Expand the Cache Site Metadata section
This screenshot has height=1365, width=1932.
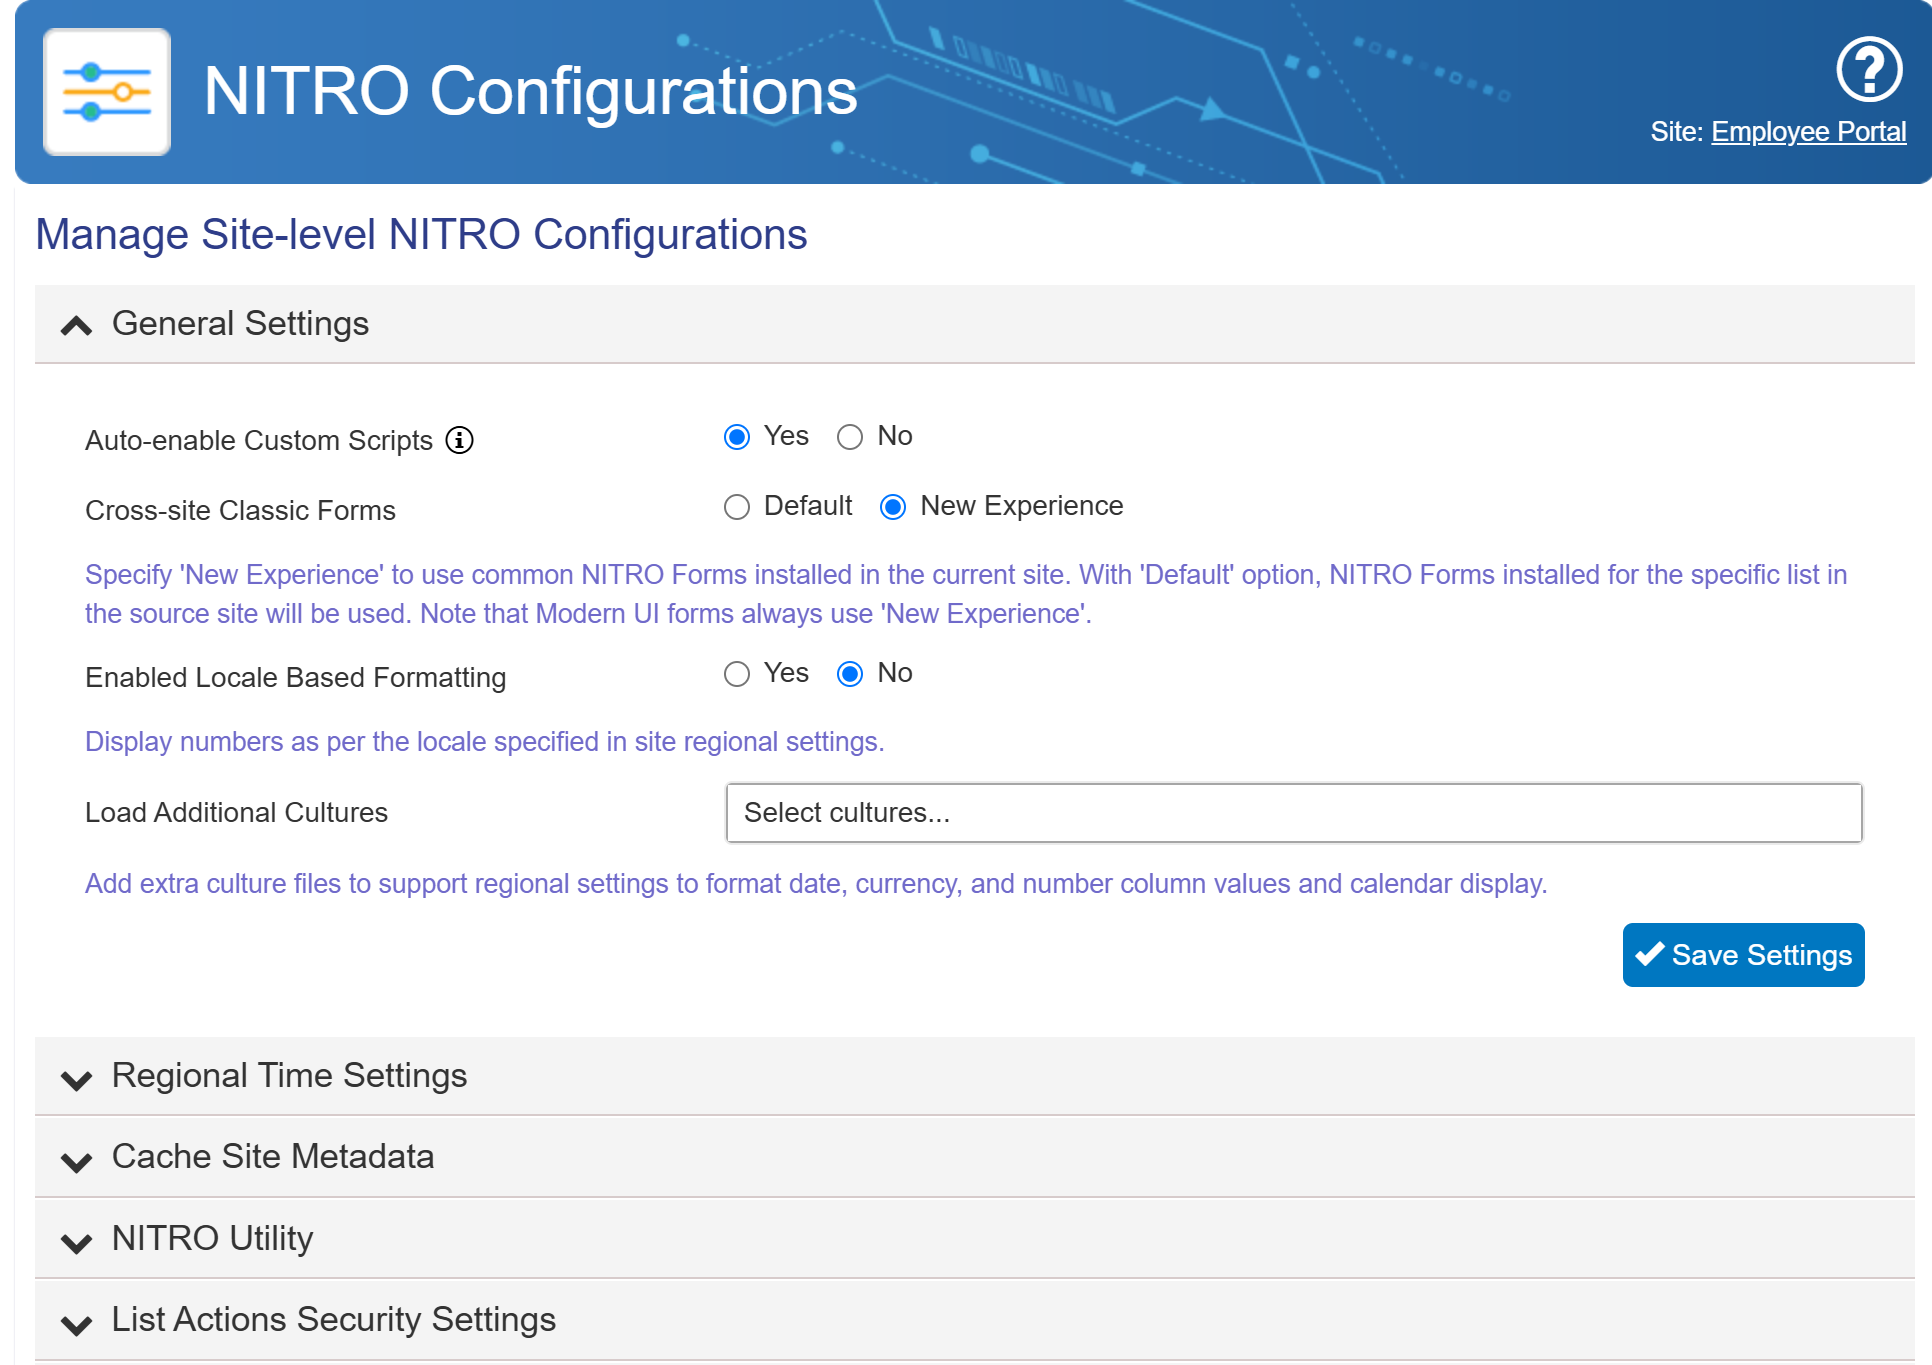(x=273, y=1156)
